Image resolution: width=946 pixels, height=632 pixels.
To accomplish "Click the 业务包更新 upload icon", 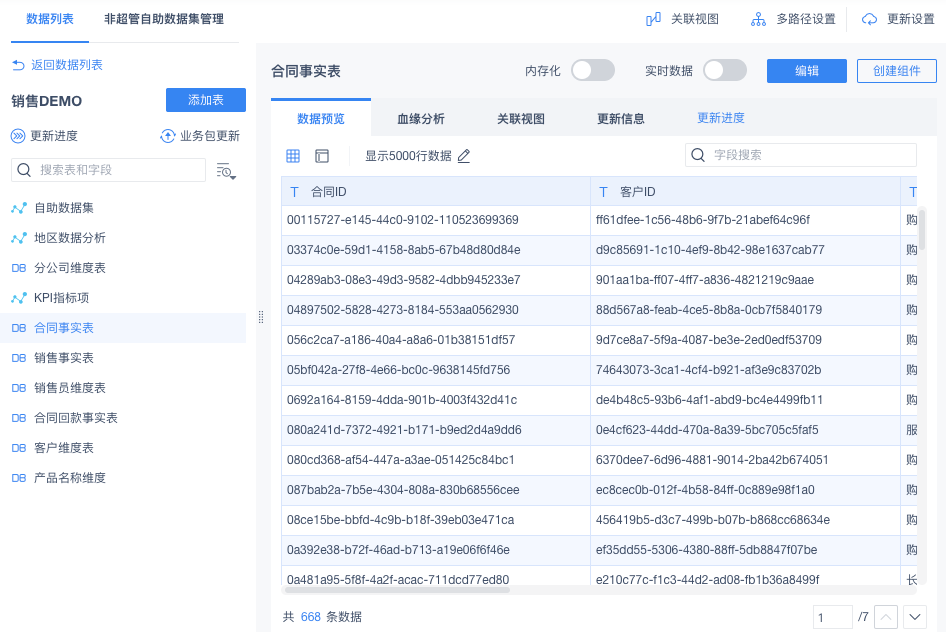I will (167, 136).
